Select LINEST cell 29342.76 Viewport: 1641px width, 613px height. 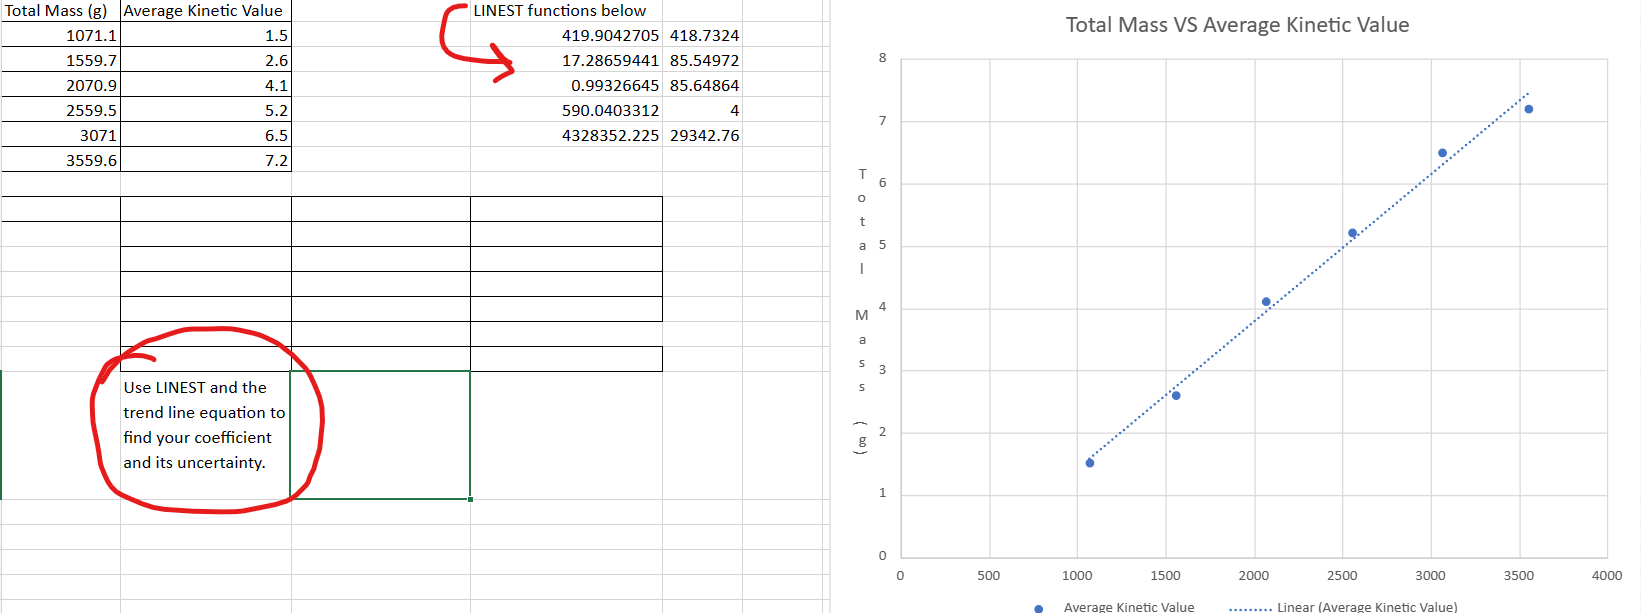point(702,135)
